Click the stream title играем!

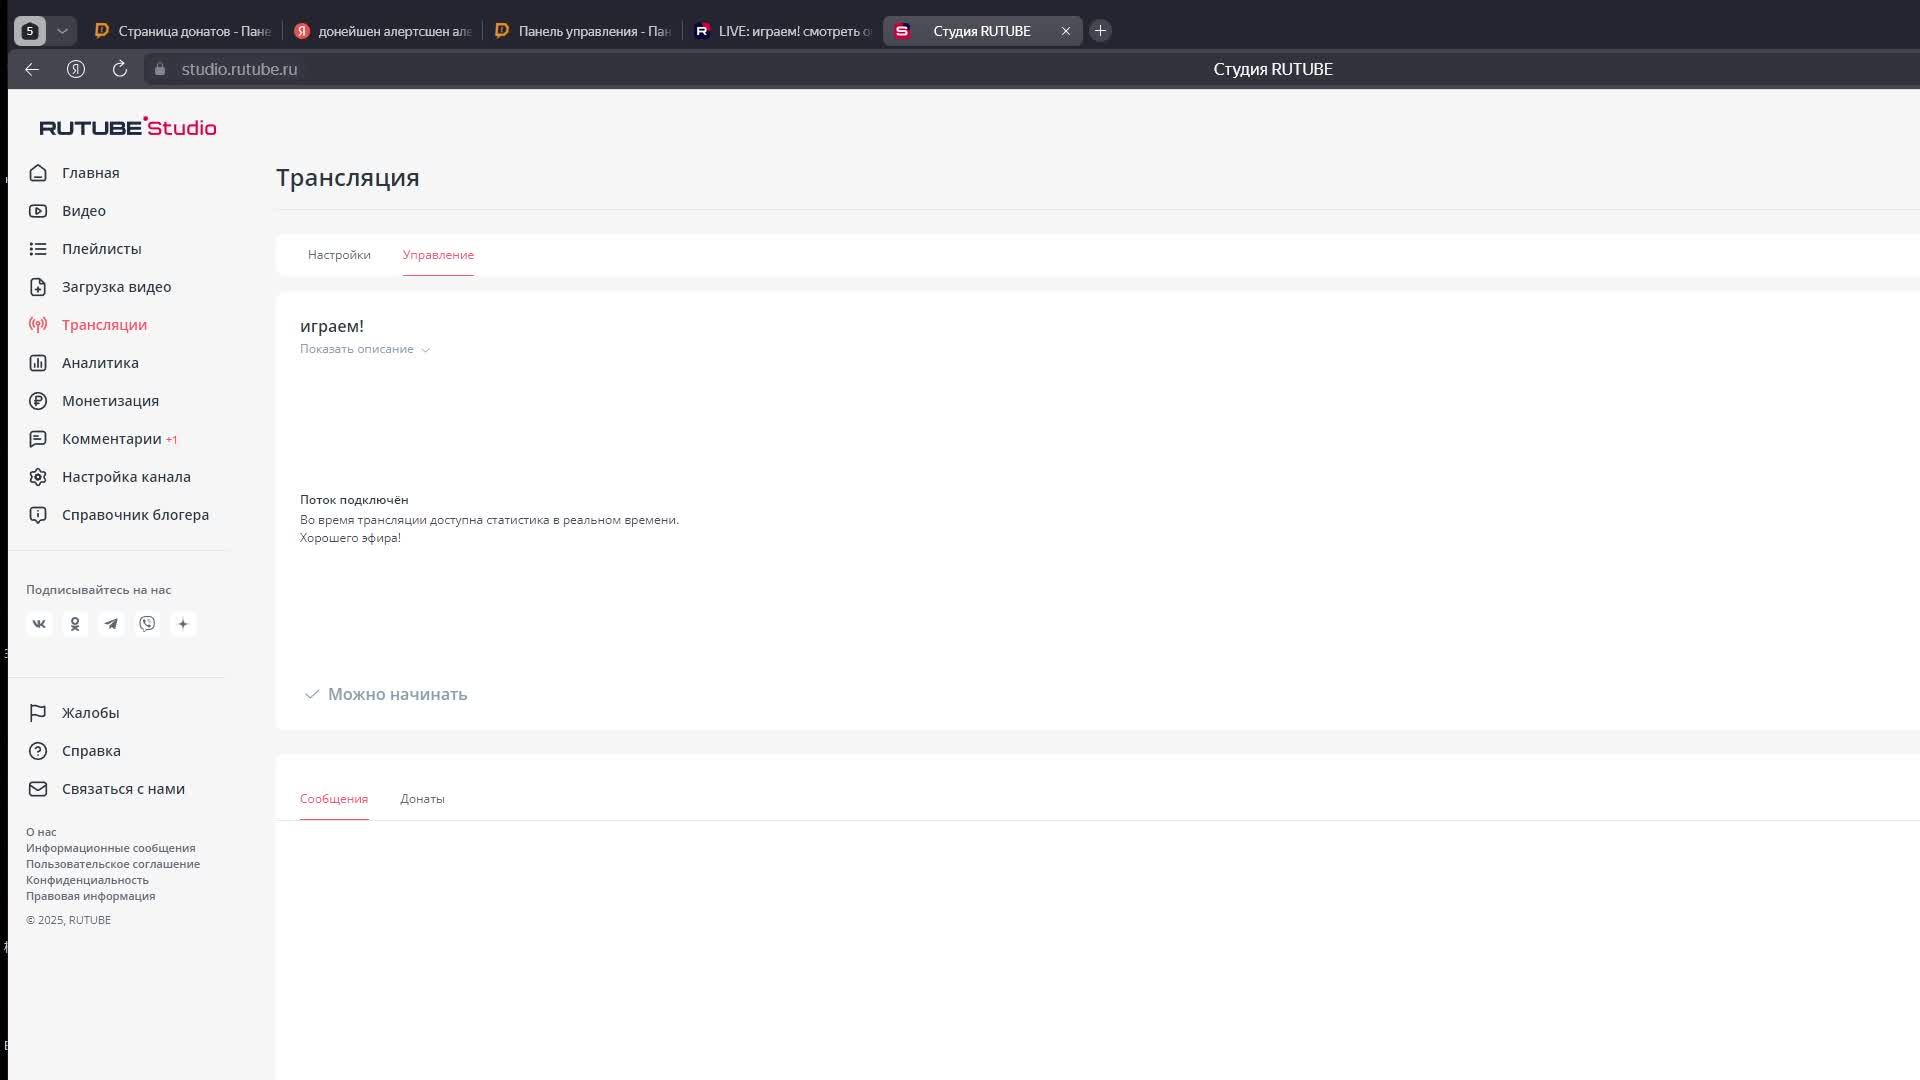(332, 326)
